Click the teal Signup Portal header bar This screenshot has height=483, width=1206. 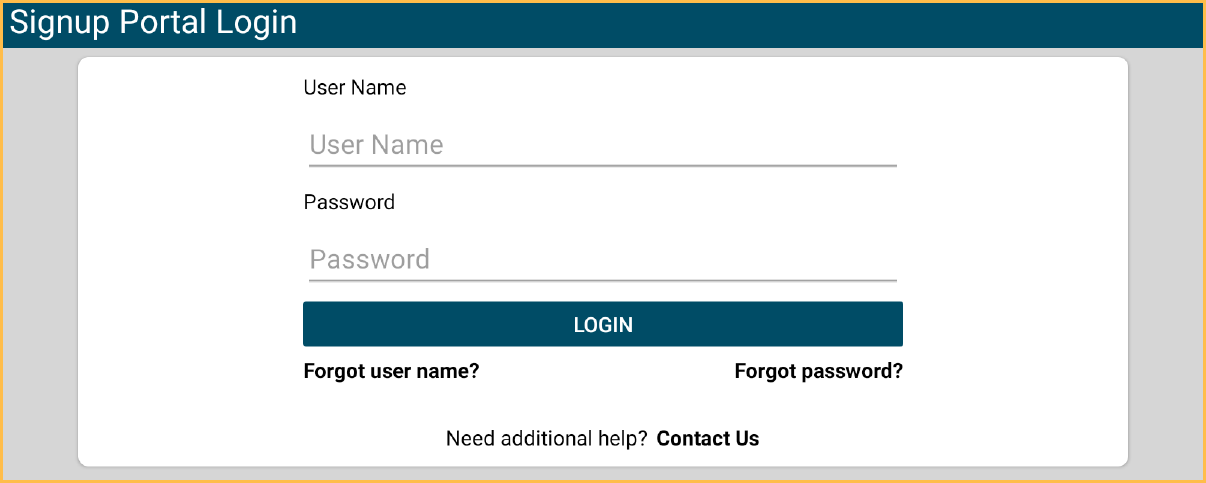click(750, 24)
